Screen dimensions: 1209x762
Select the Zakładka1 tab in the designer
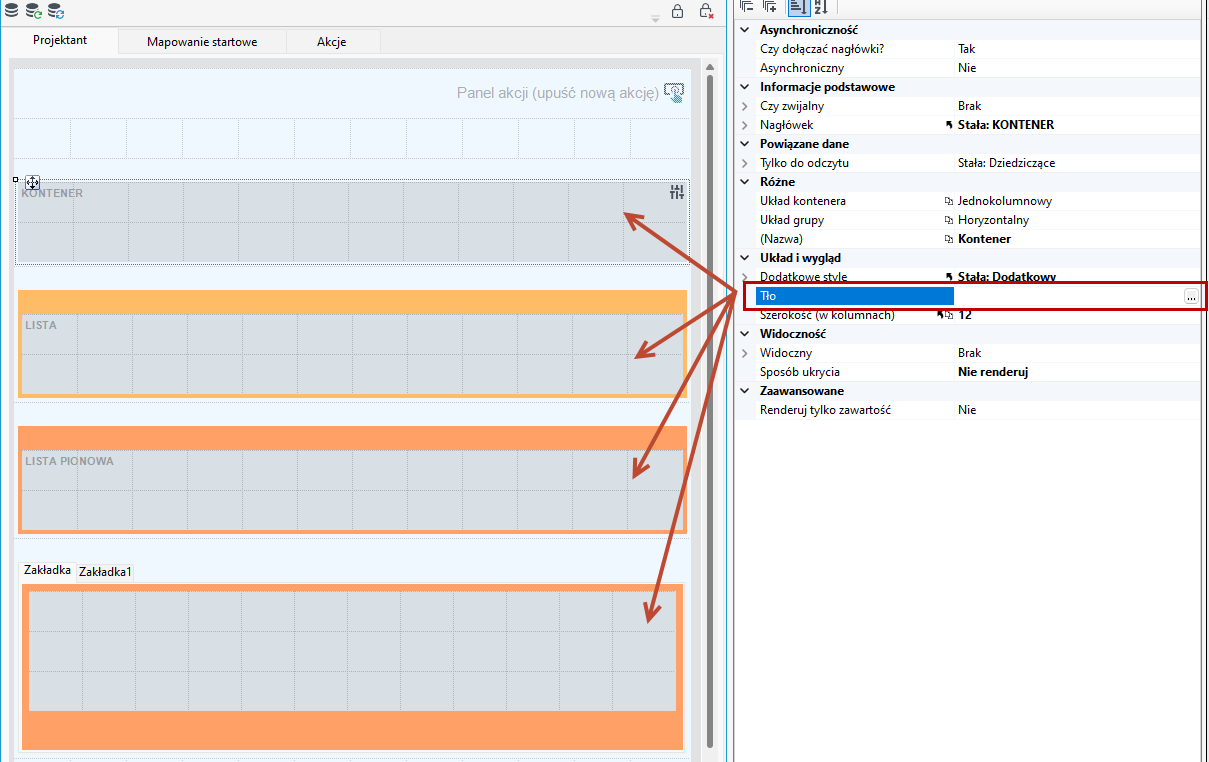(x=105, y=572)
